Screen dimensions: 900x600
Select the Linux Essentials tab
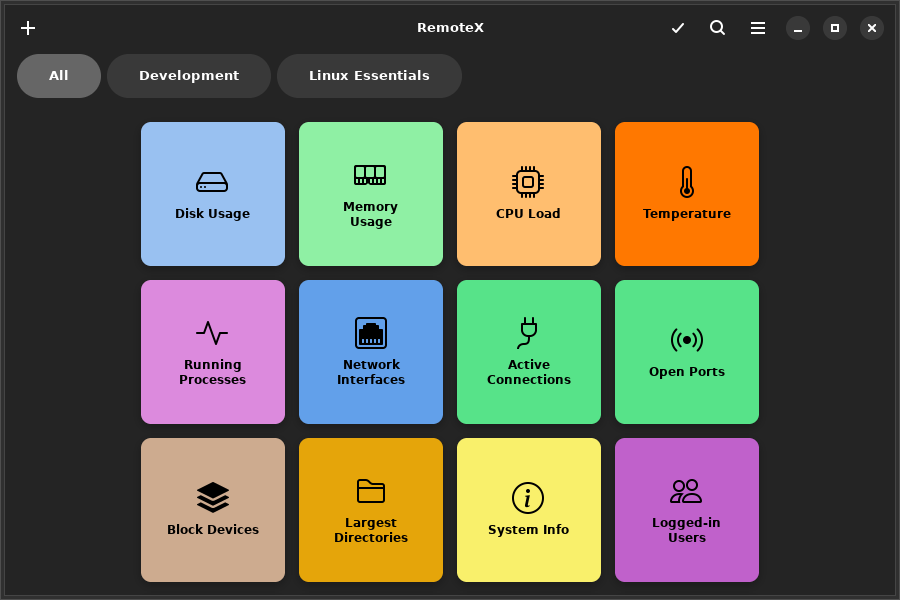point(369,76)
